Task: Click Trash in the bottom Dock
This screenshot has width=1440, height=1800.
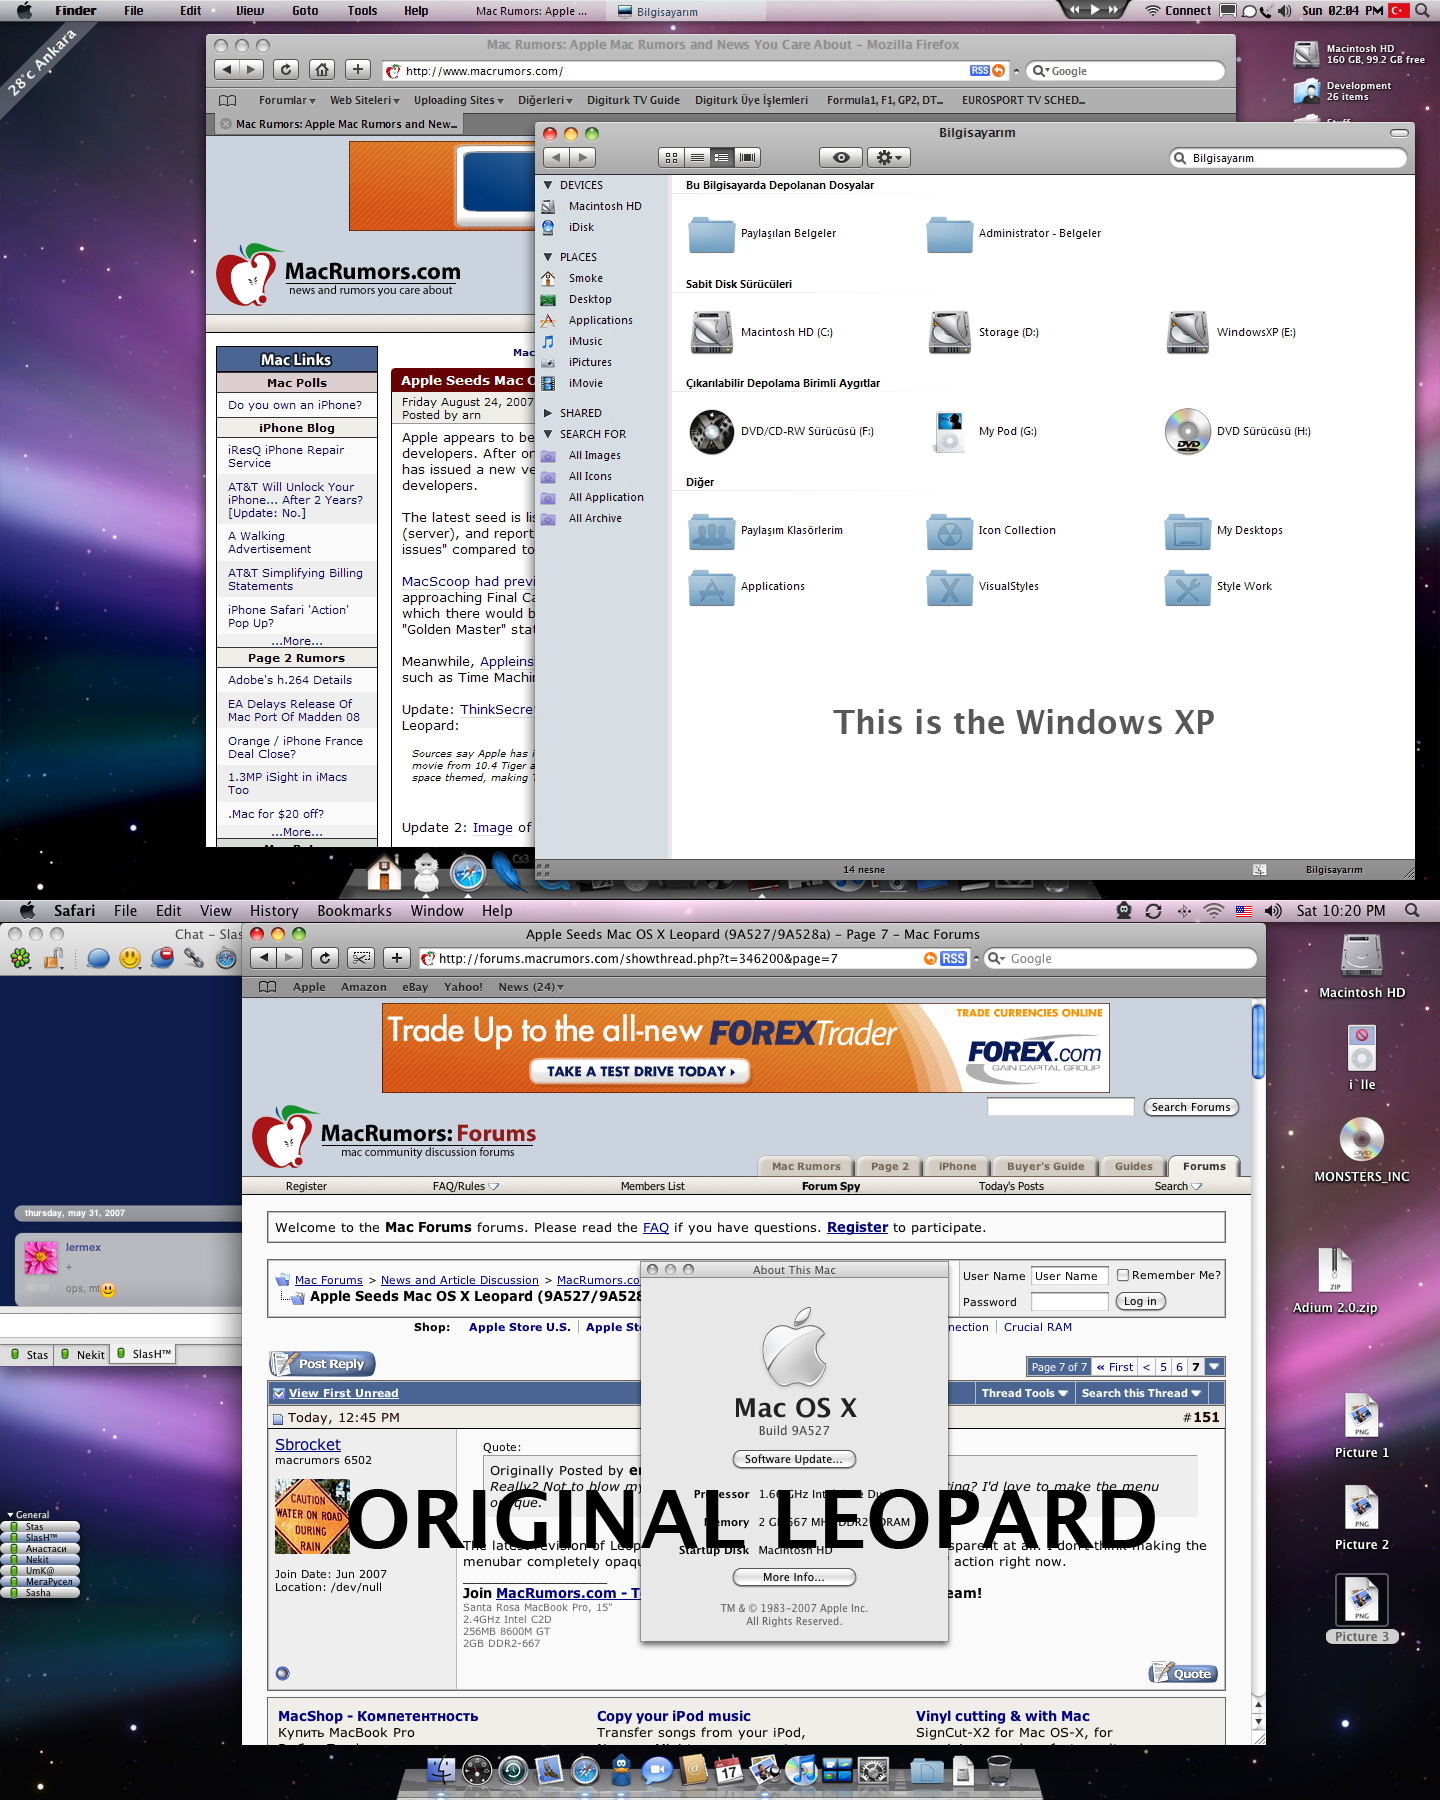Action: coord(999,1770)
